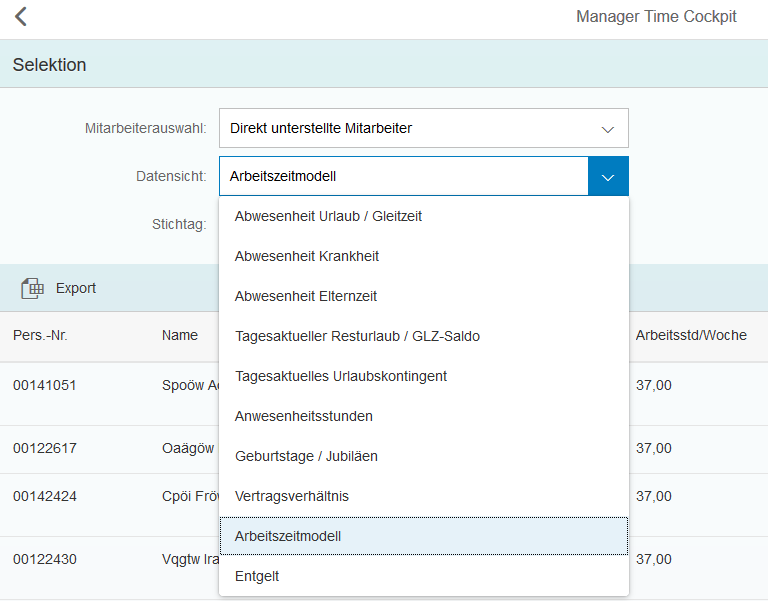Click the Mitarbeiterauswahl label
The image size is (768, 601).
click(x=146, y=128)
